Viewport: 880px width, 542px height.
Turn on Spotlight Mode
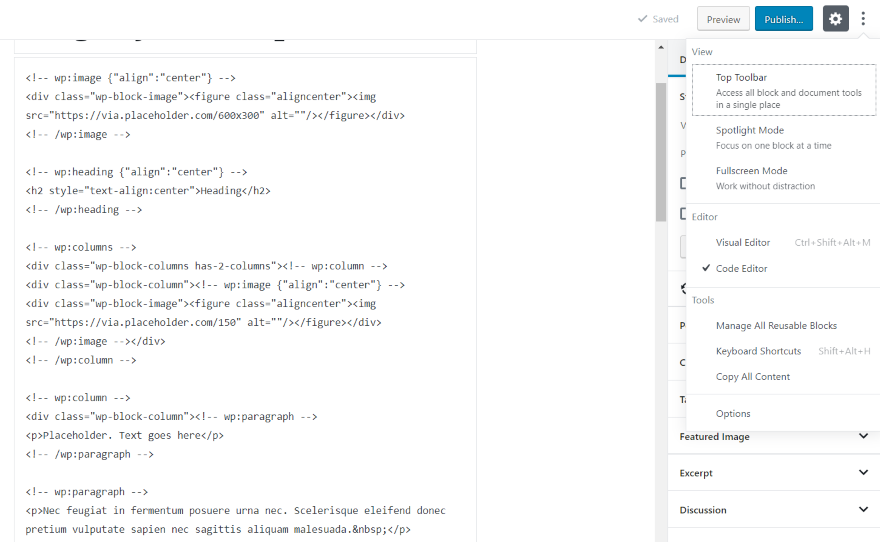(x=783, y=137)
